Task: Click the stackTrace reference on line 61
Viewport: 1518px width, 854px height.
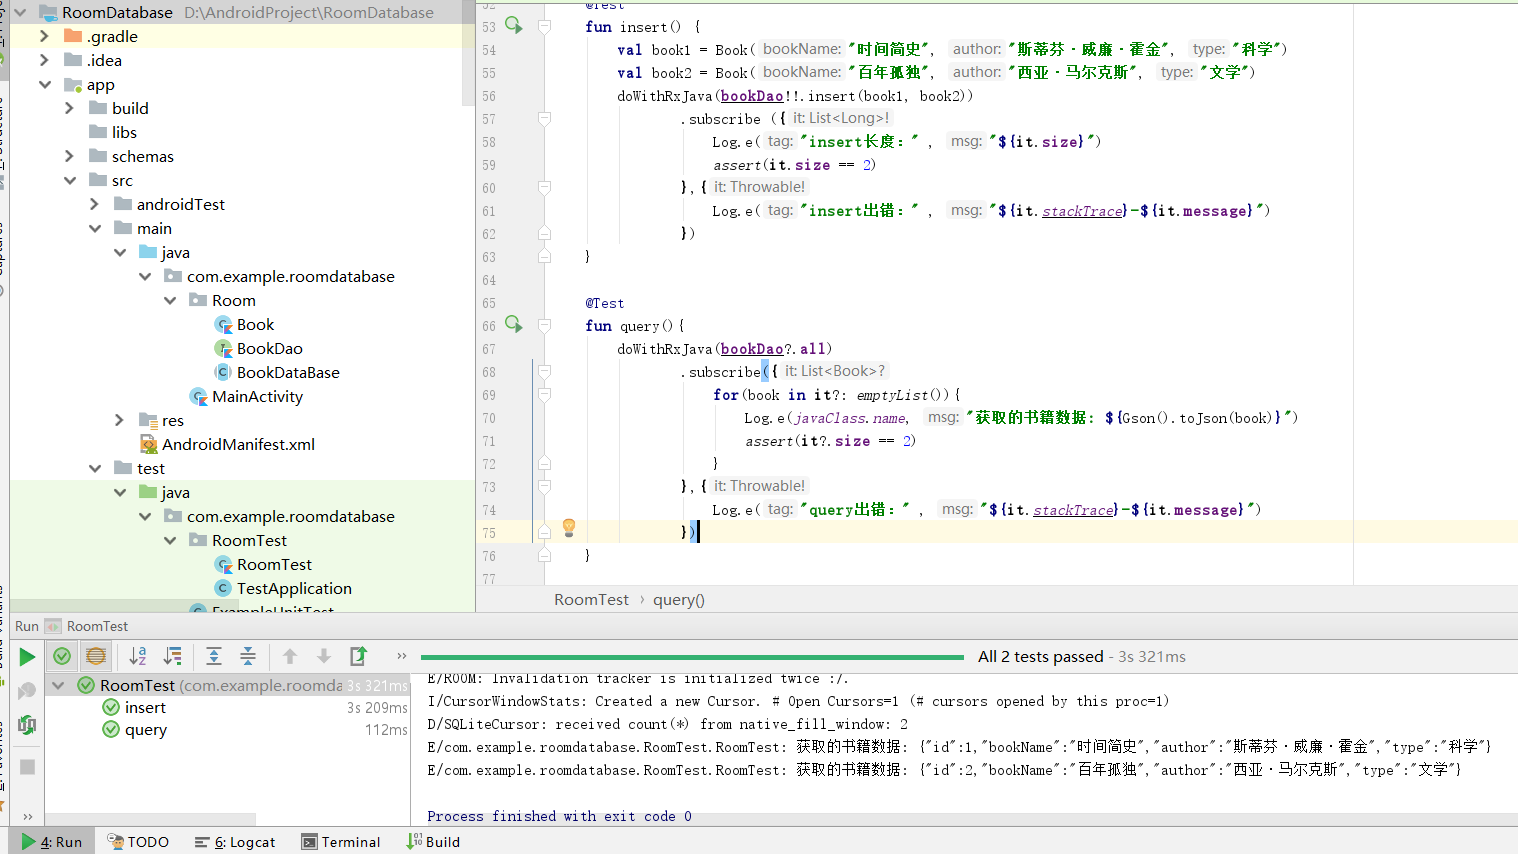Action: pos(1083,211)
